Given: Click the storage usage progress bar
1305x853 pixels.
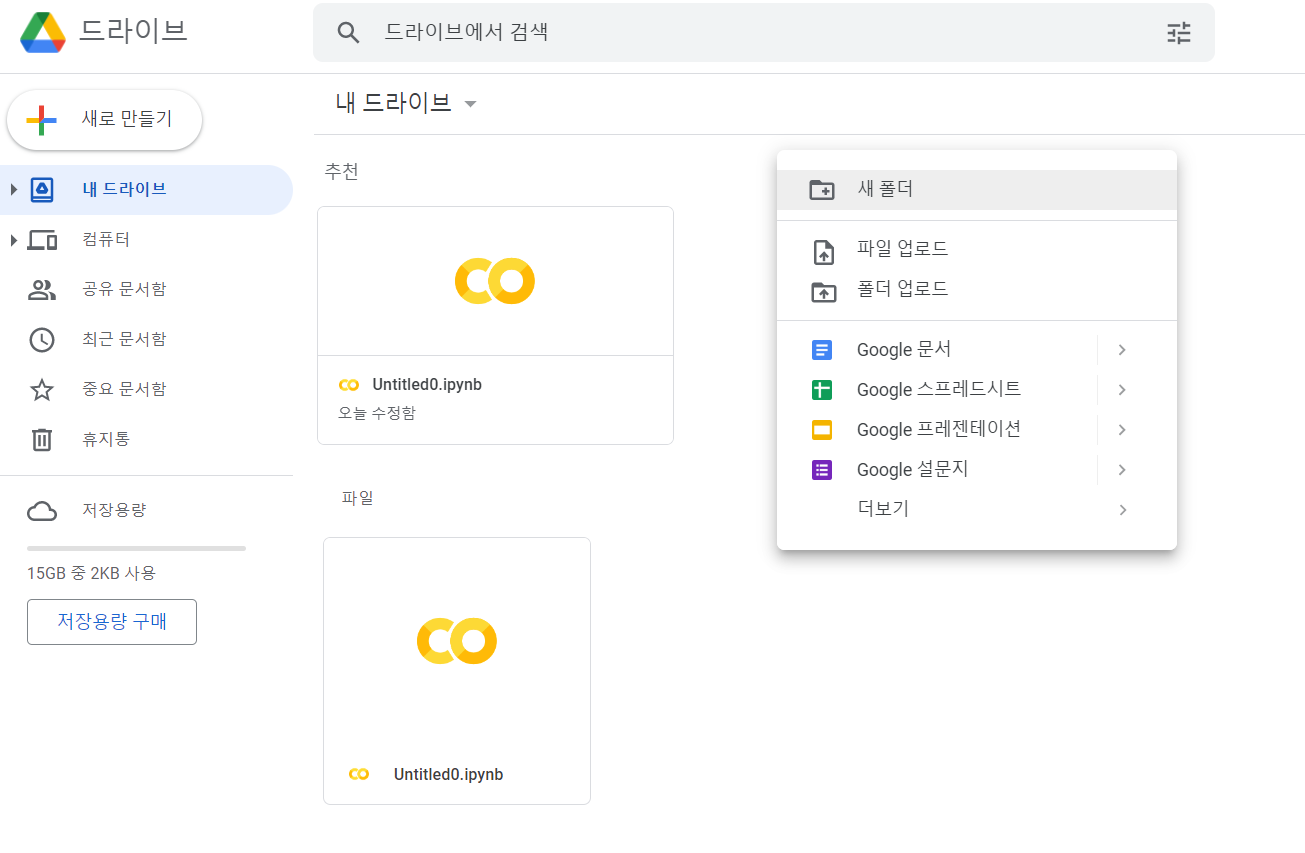Looking at the screenshot, I should coord(136,548).
